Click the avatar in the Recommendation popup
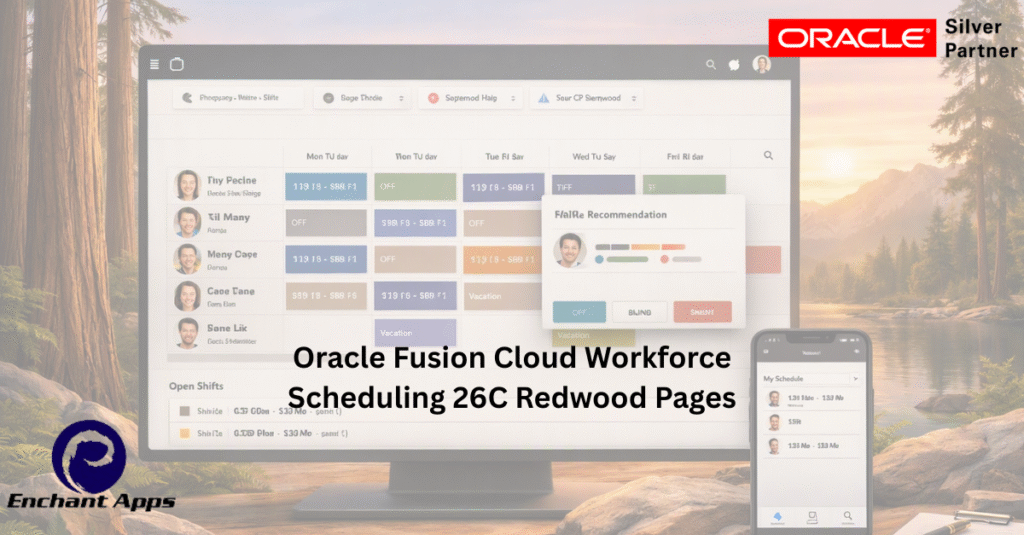 (569, 250)
